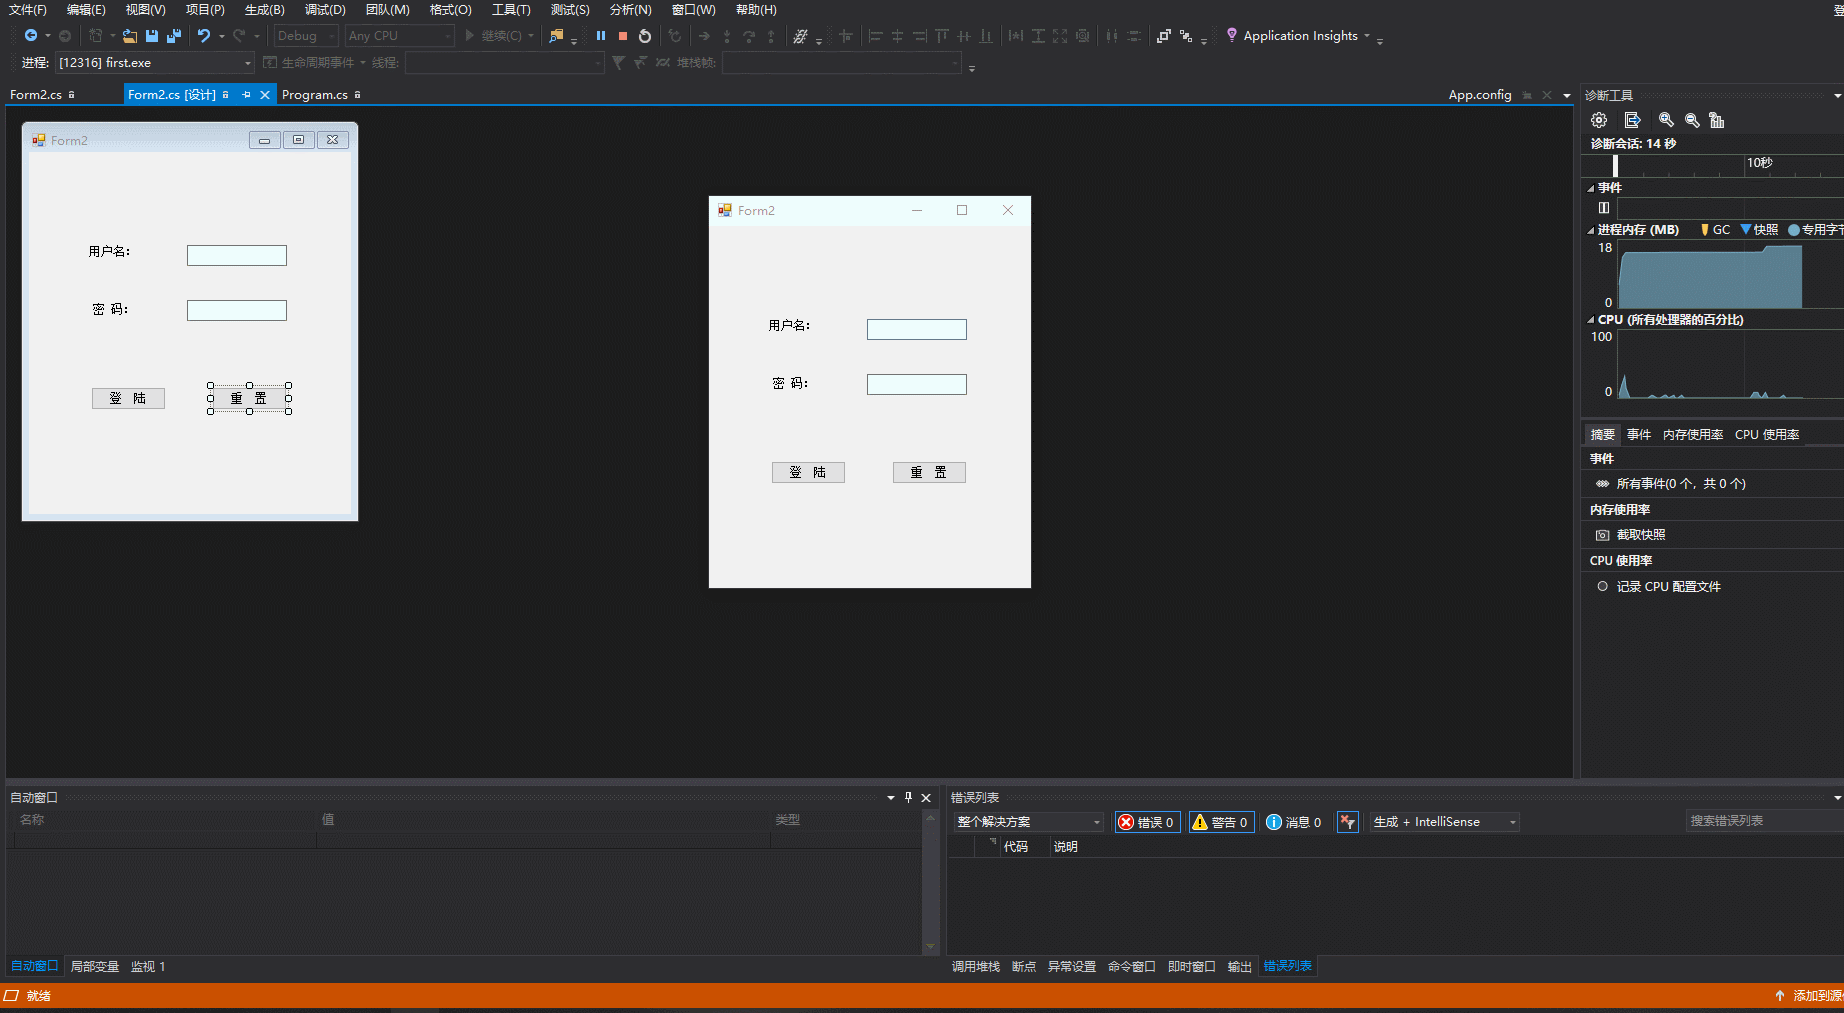Click the Find in Files toolbar icon

tap(557, 36)
